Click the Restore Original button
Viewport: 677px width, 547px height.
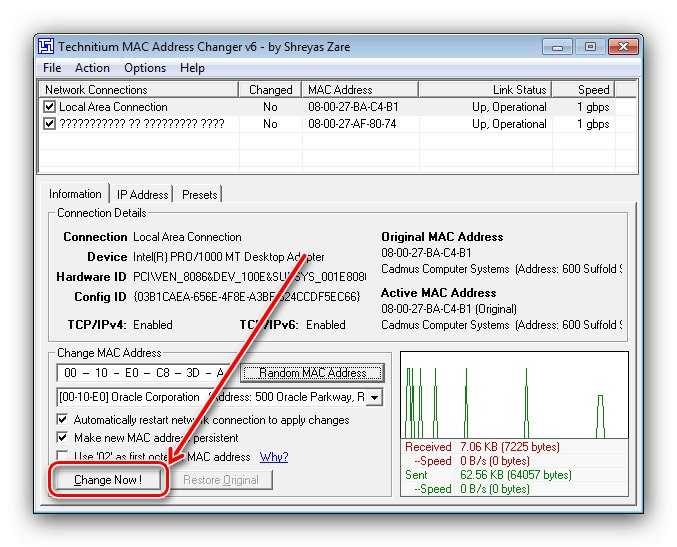point(221,480)
